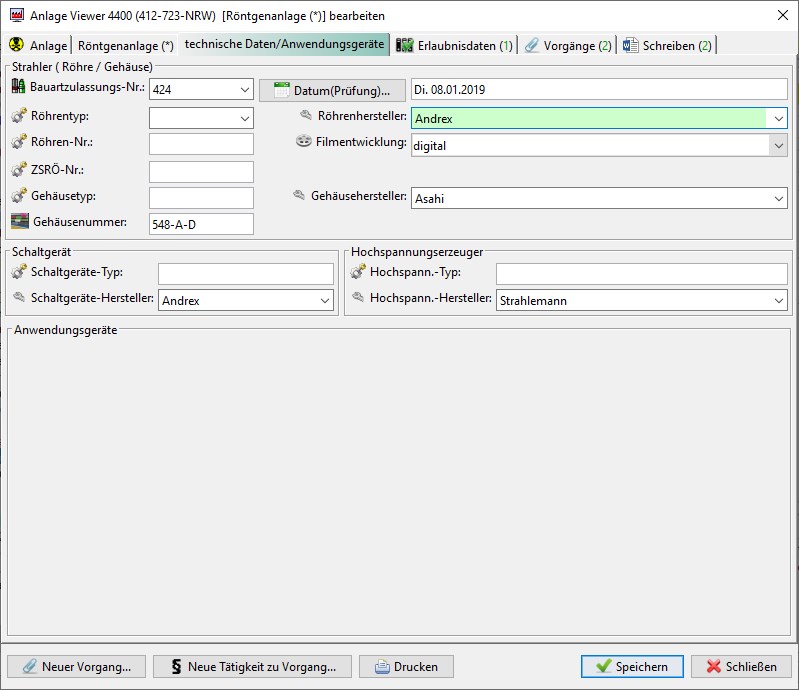This screenshot has height=690, width=799.
Task: Open the Filmentwicklung dropdown list
Action: (x=778, y=145)
